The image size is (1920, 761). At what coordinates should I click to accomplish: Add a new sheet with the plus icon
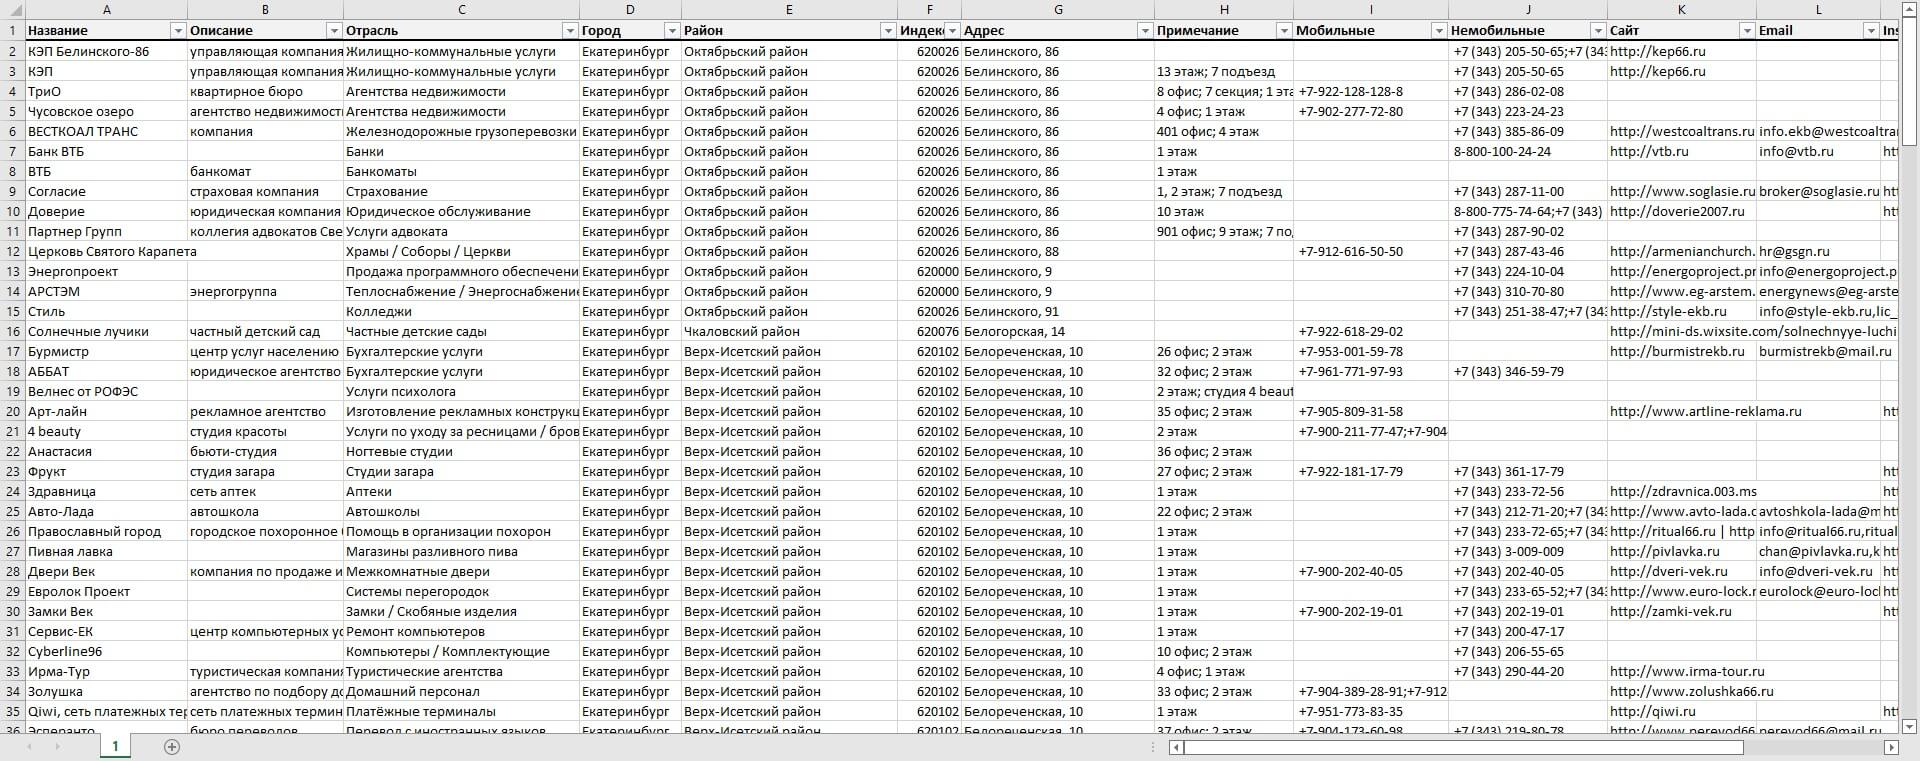pos(172,747)
